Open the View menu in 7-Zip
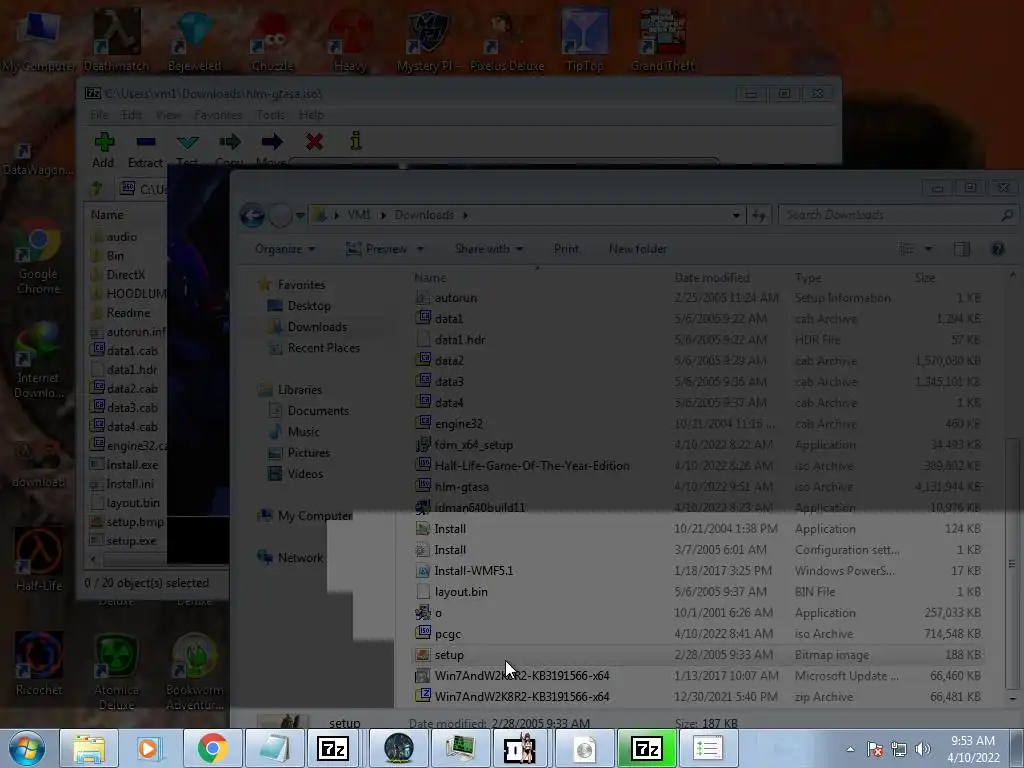The width and height of the screenshot is (1024, 768). (x=168, y=115)
